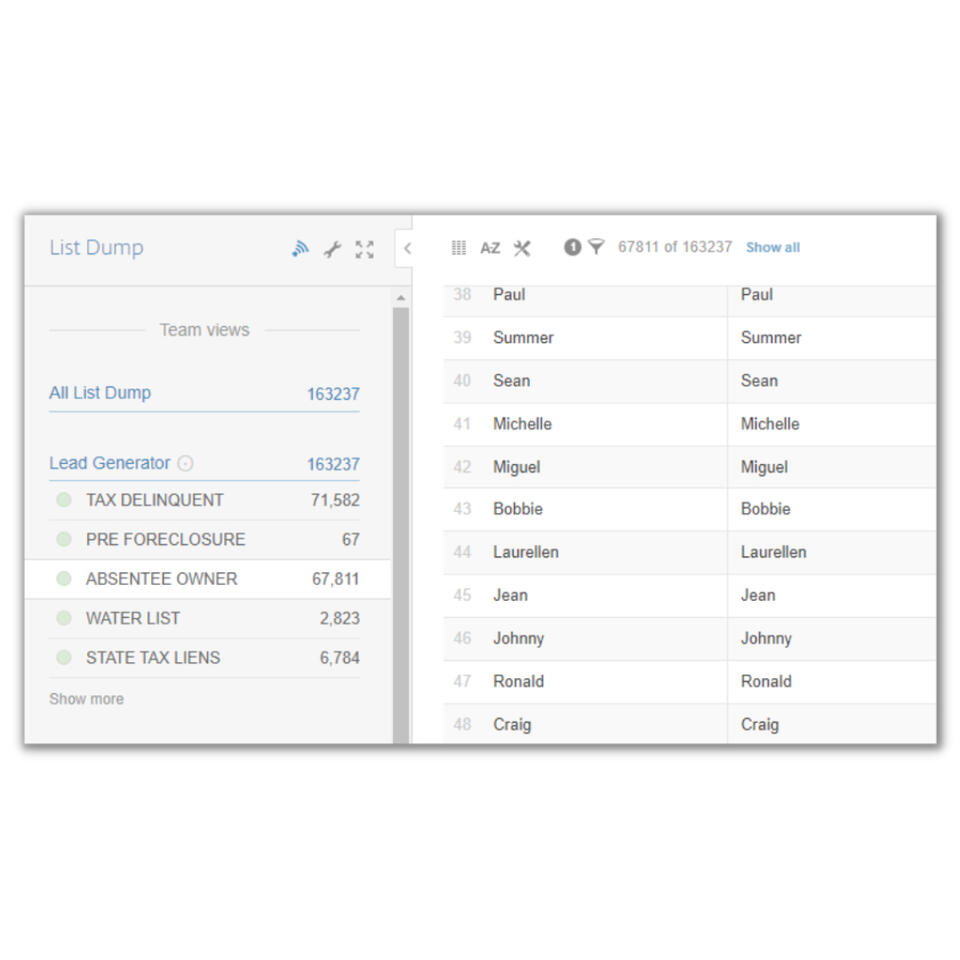Select the ABSENTEE OWNER view
Viewport: 960px width, 960px height.
(160, 579)
